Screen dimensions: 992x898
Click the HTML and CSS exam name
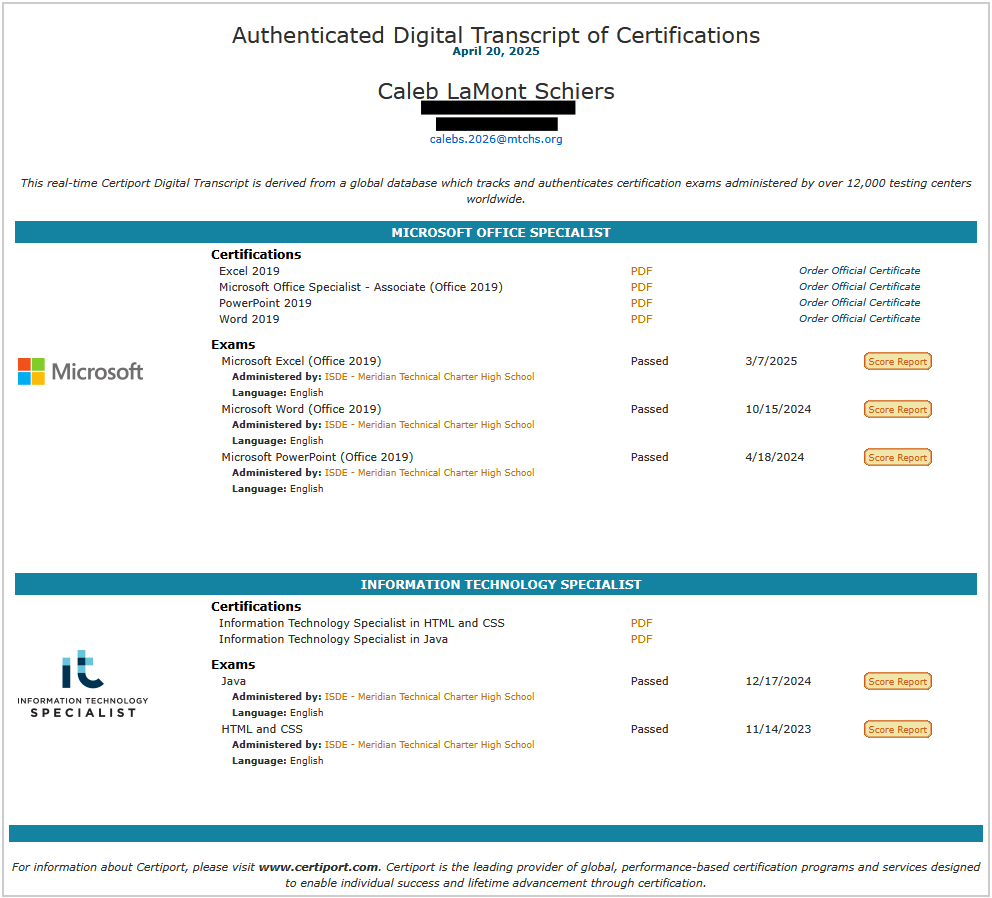pos(262,730)
